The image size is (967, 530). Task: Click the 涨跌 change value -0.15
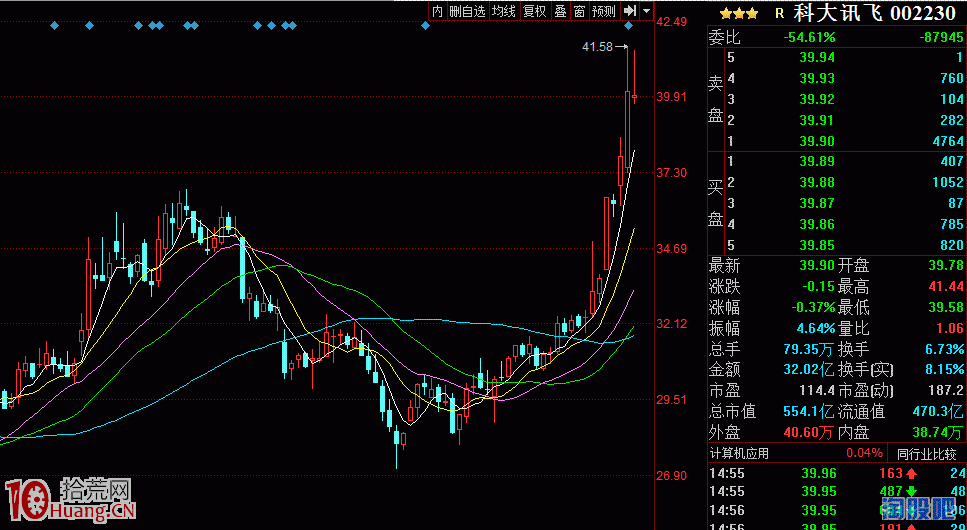[818, 287]
